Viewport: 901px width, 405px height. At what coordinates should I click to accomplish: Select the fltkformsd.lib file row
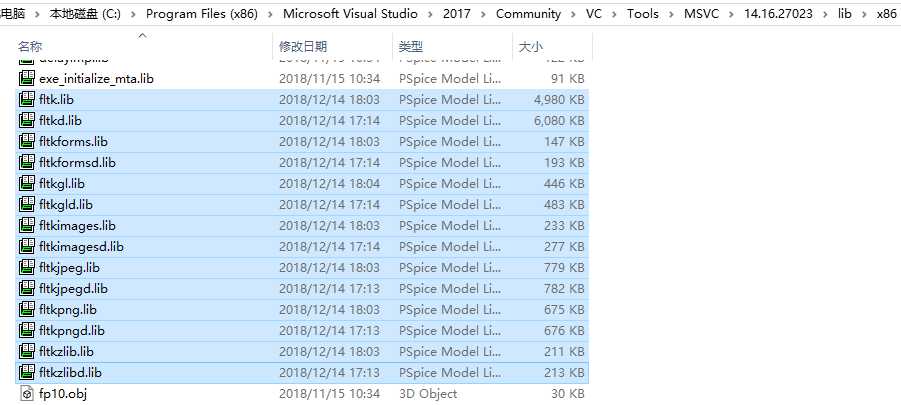(302, 163)
